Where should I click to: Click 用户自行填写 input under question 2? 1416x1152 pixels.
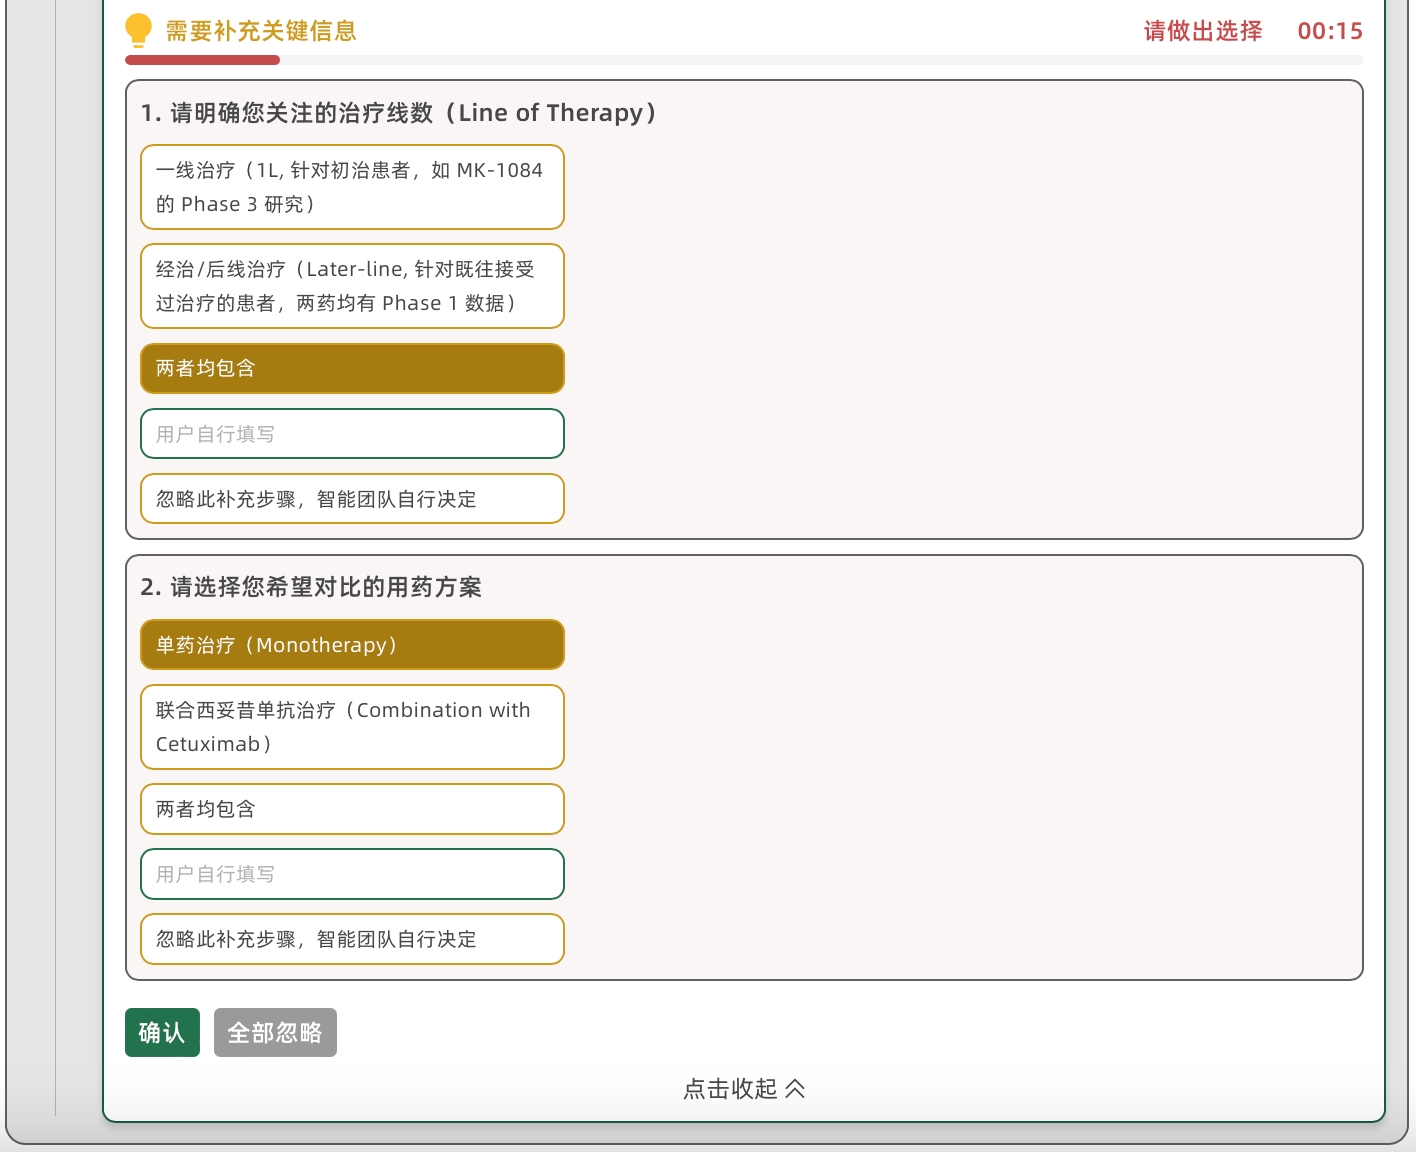352,874
